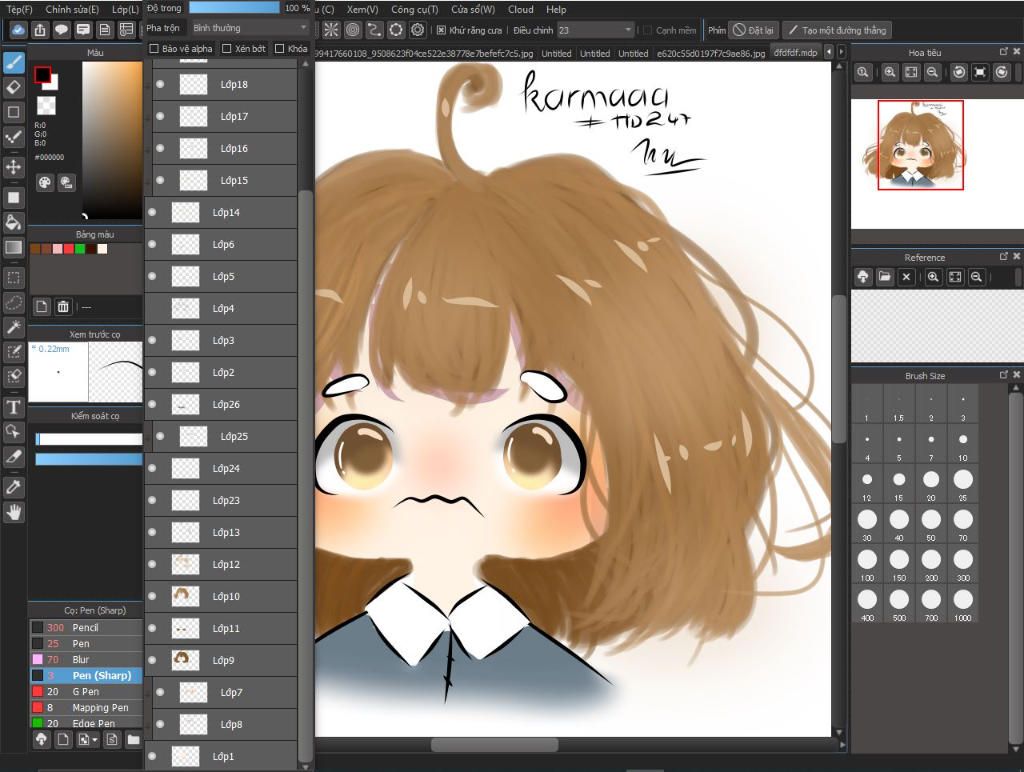
Task: Download brushes from cloud icon
Action: (x=41, y=739)
